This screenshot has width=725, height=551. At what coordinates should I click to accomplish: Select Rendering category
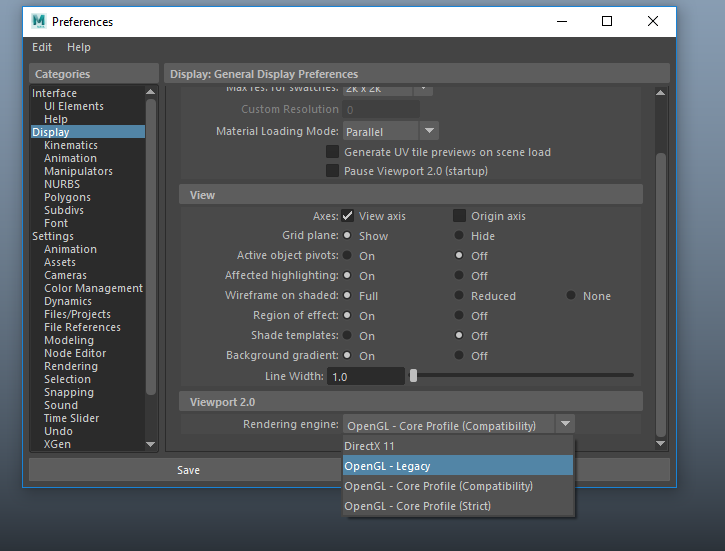point(71,366)
